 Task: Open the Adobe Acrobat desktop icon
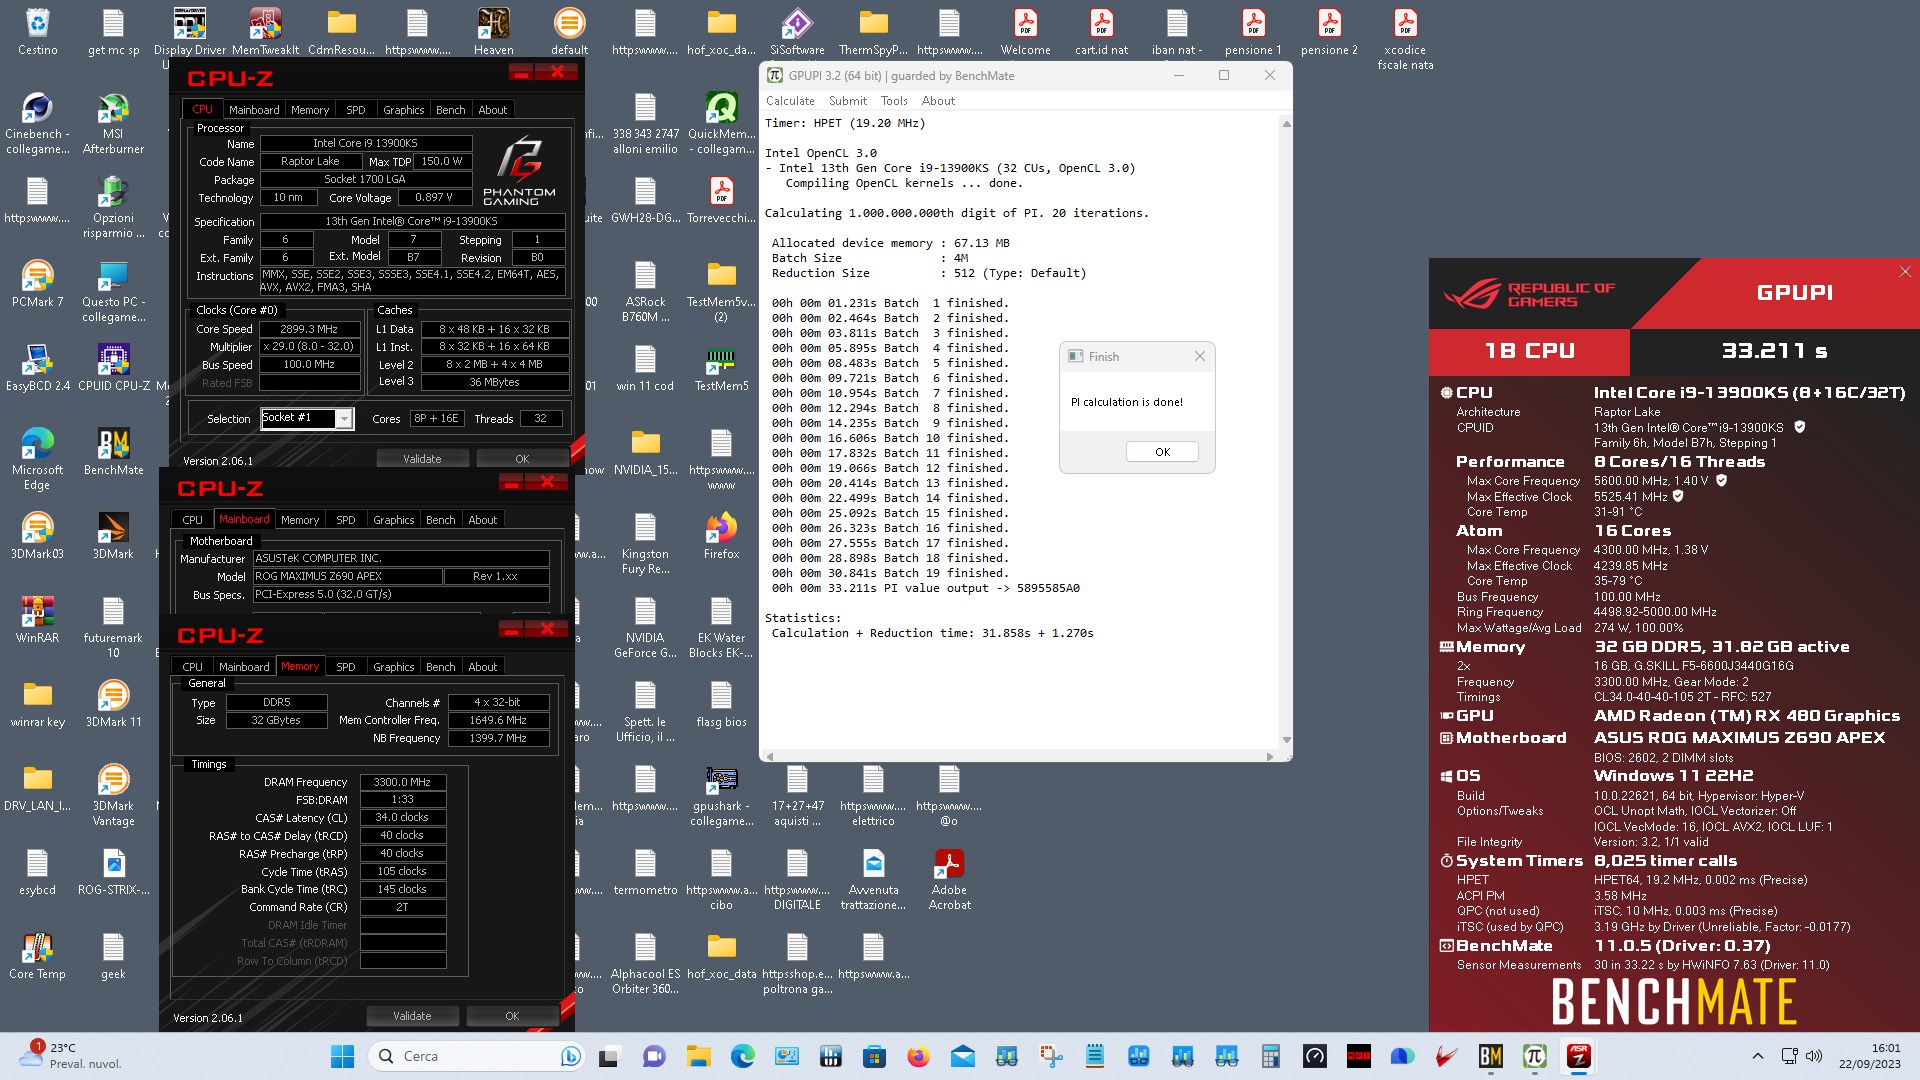pyautogui.click(x=949, y=879)
